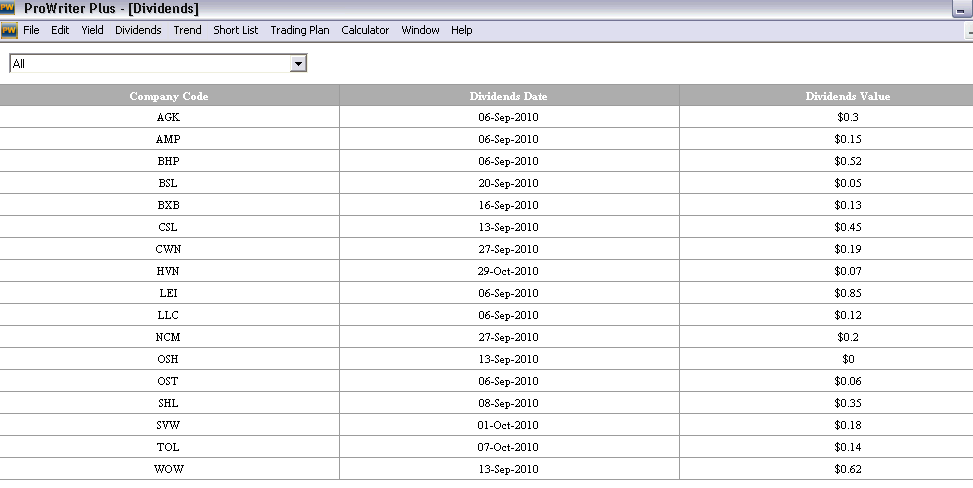Select the BXB company code cell
This screenshot has height=488, width=973.
[169, 206]
